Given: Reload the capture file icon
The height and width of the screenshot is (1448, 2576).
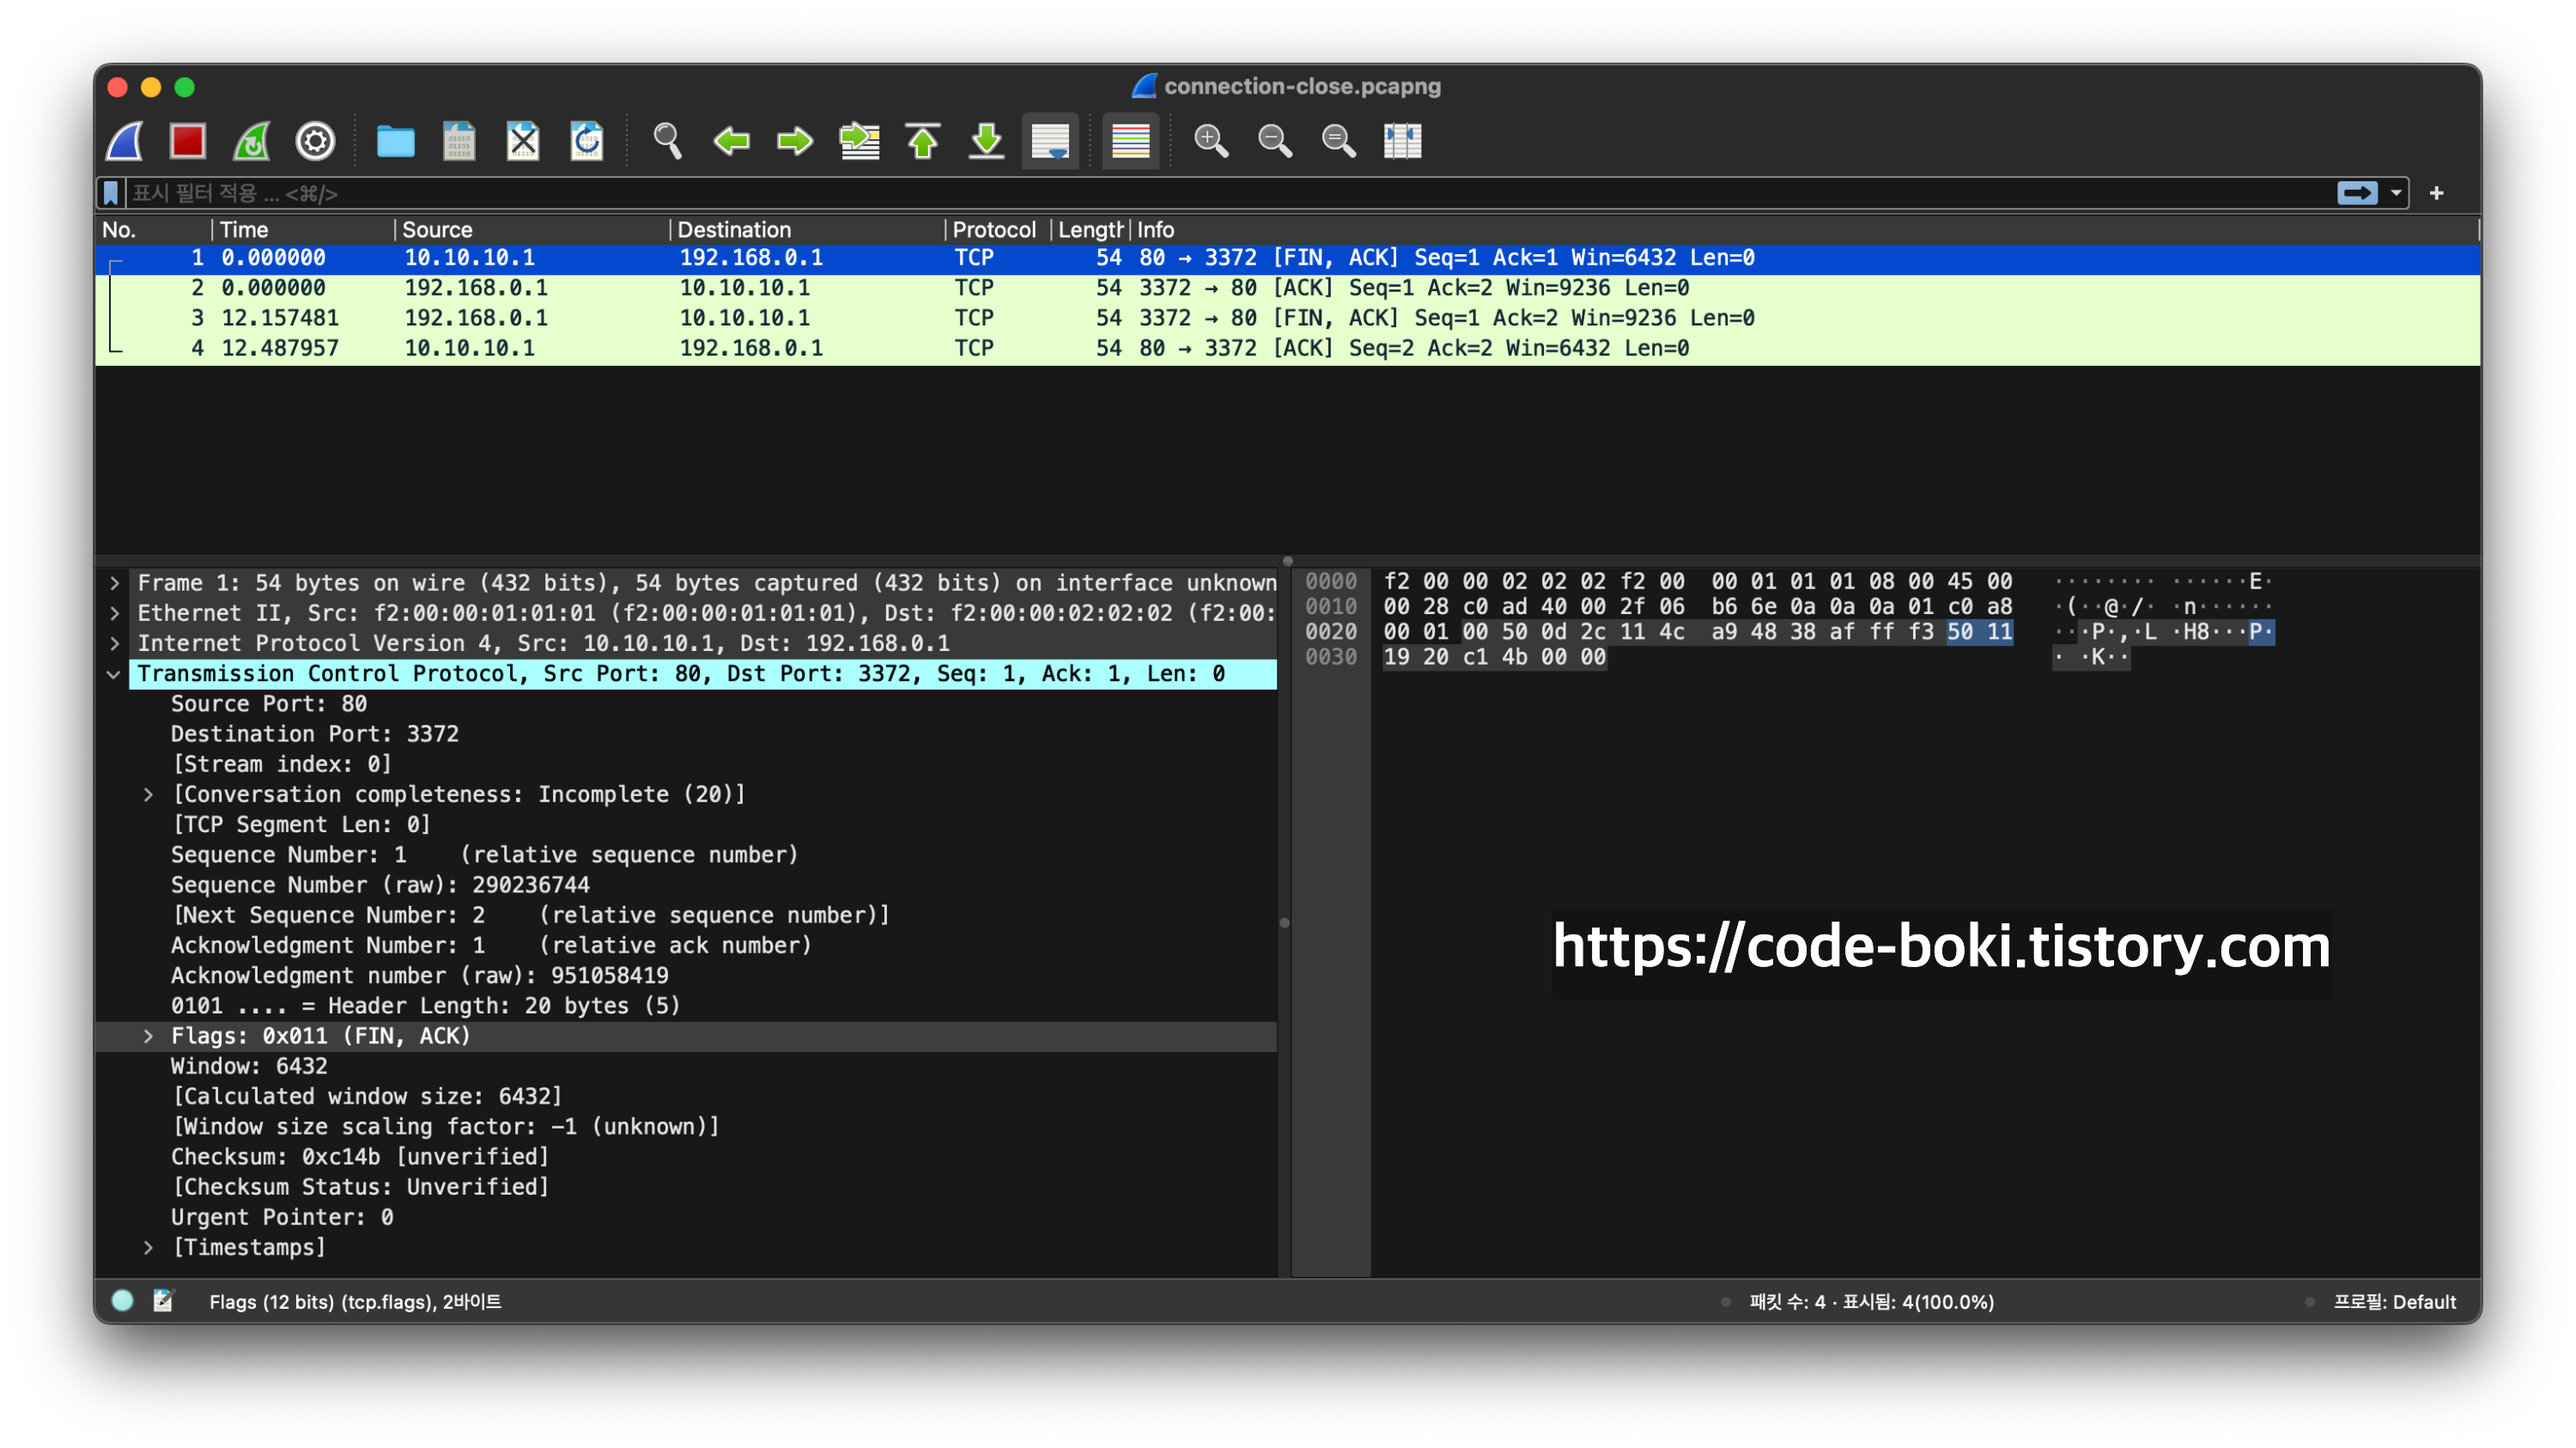Looking at the screenshot, I should [x=587, y=141].
